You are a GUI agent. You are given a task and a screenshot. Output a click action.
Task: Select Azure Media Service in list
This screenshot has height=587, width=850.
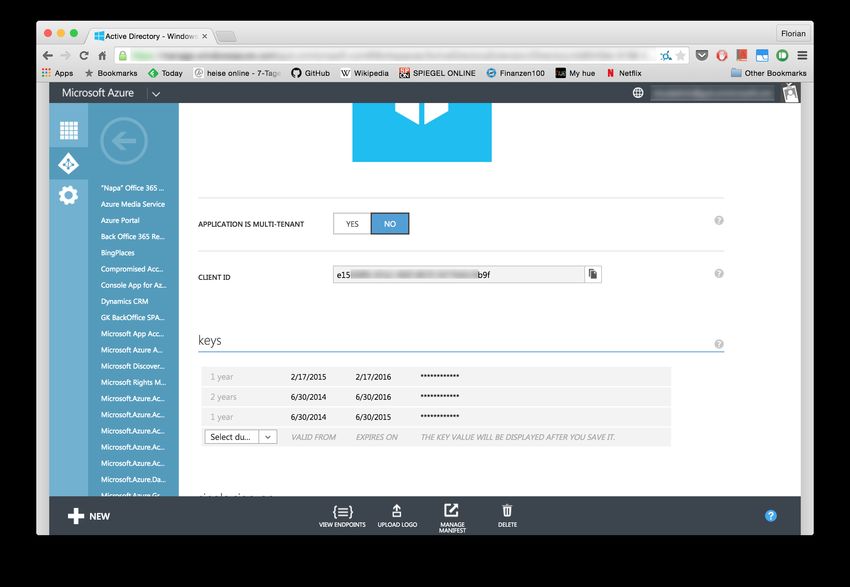133,204
